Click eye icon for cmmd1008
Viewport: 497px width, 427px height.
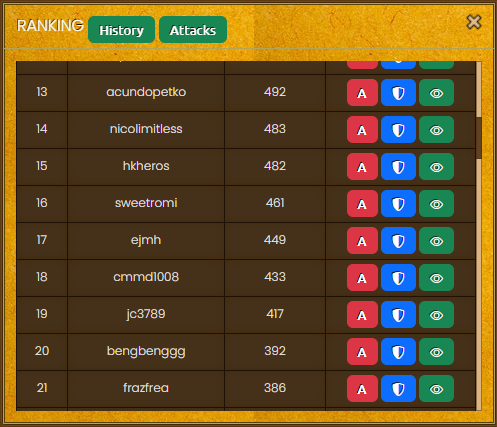(x=436, y=278)
